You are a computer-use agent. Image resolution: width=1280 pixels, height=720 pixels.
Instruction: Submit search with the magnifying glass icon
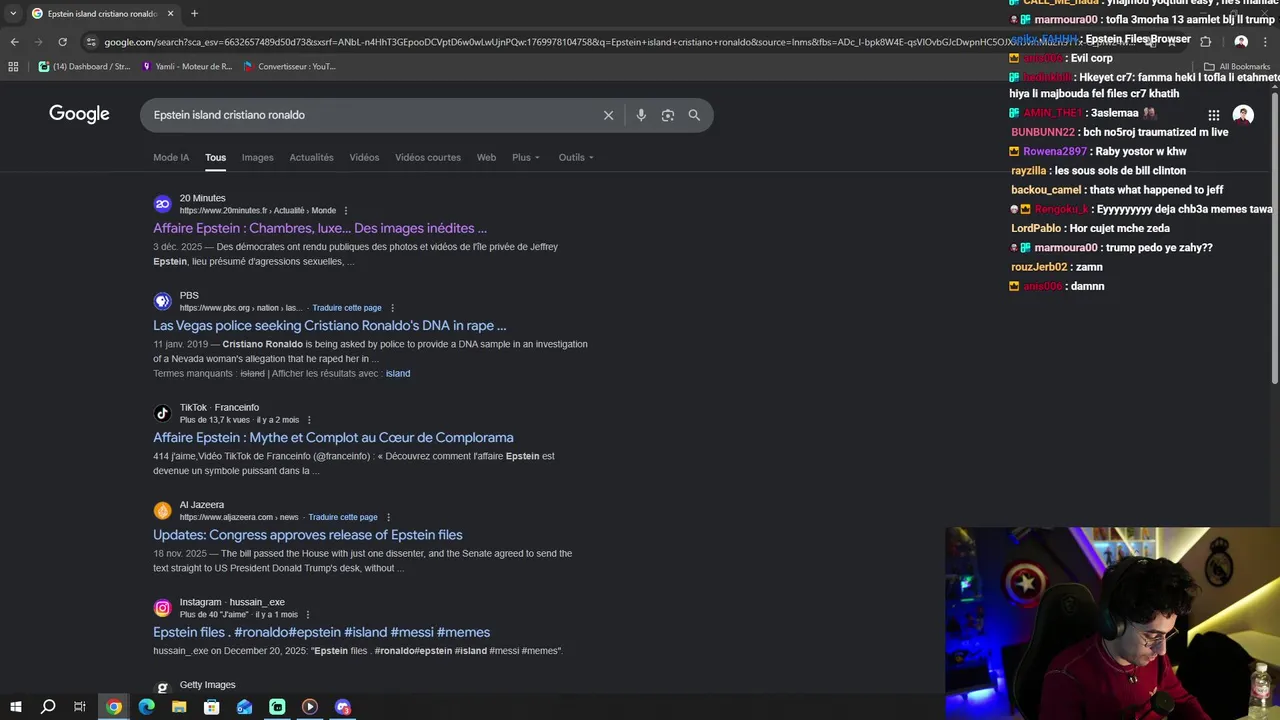tap(694, 115)
